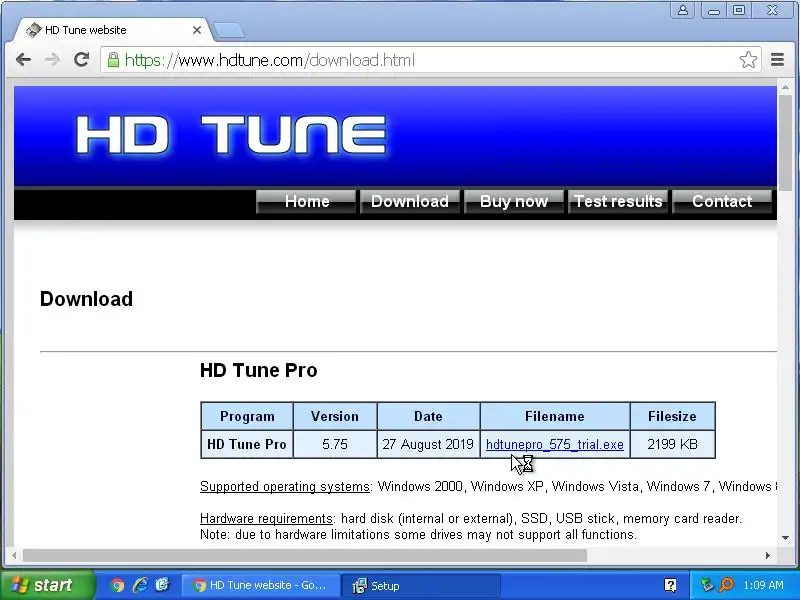Click the 5.75 version cell

pyautogui.click(x=335, y=444)
